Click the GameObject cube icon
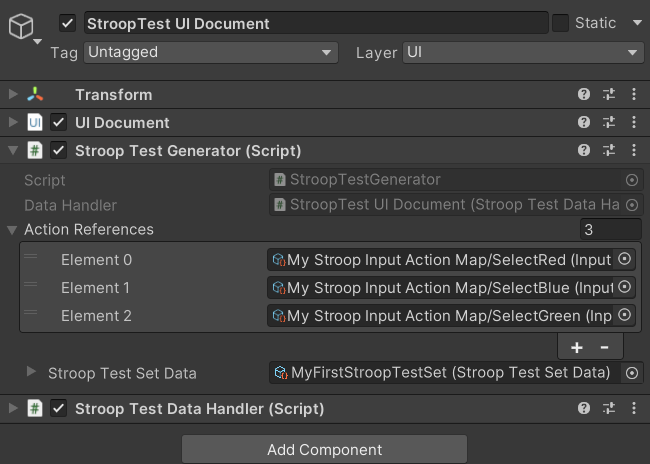The width and height of the screenshot is (650, 464). point(21,27)
